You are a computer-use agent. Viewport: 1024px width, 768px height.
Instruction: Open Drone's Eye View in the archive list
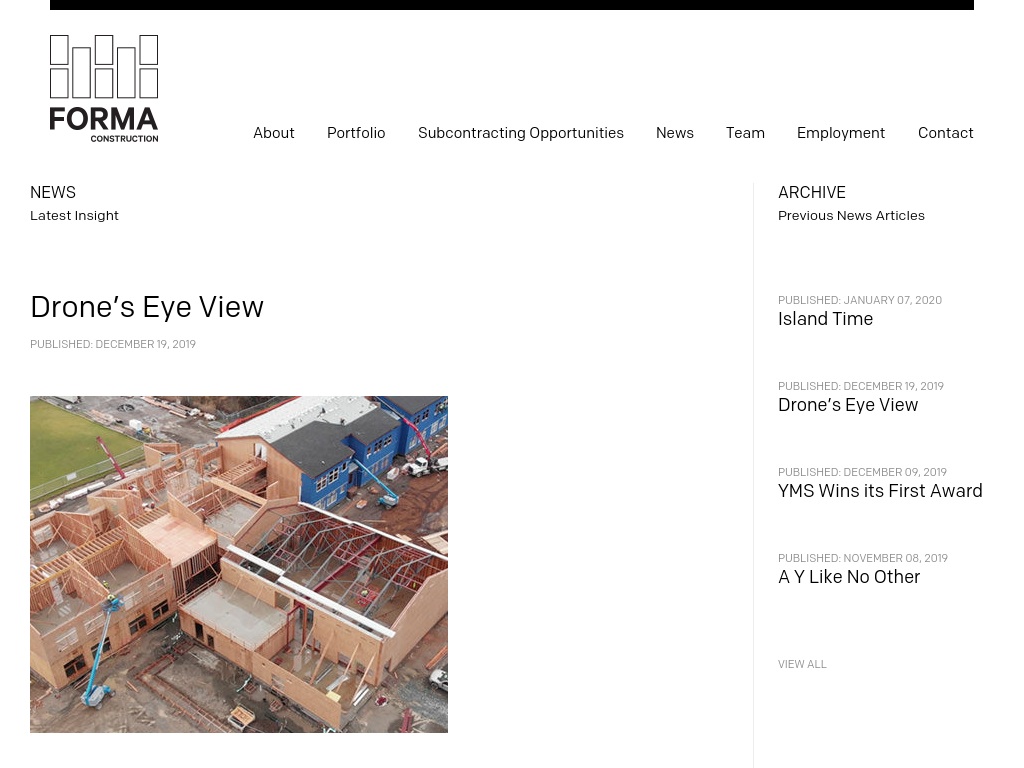tap(848, 405)
